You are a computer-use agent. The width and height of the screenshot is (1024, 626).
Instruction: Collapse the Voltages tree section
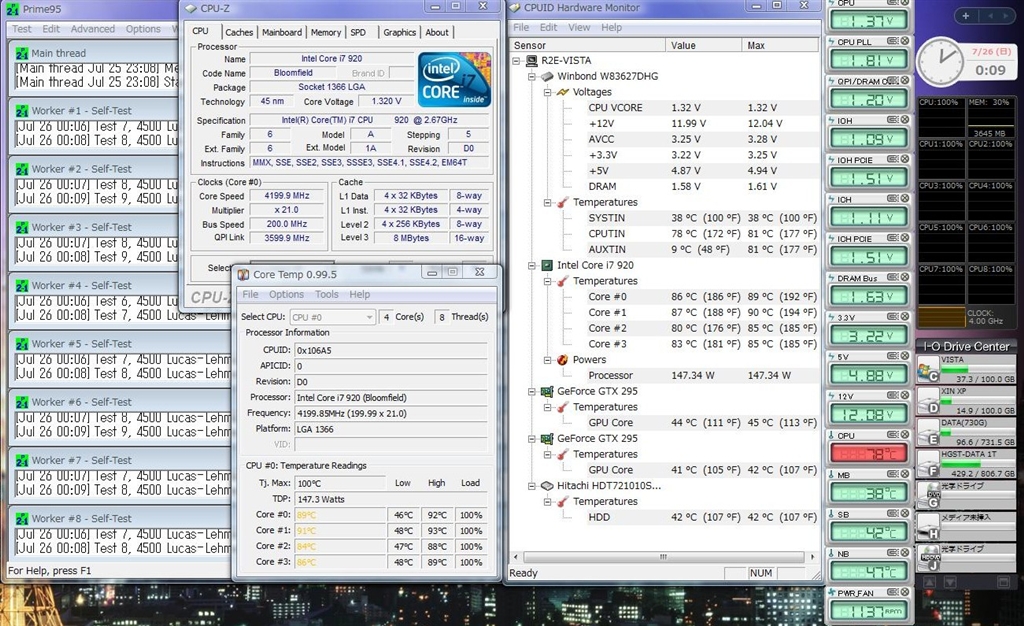pos(548,92)
